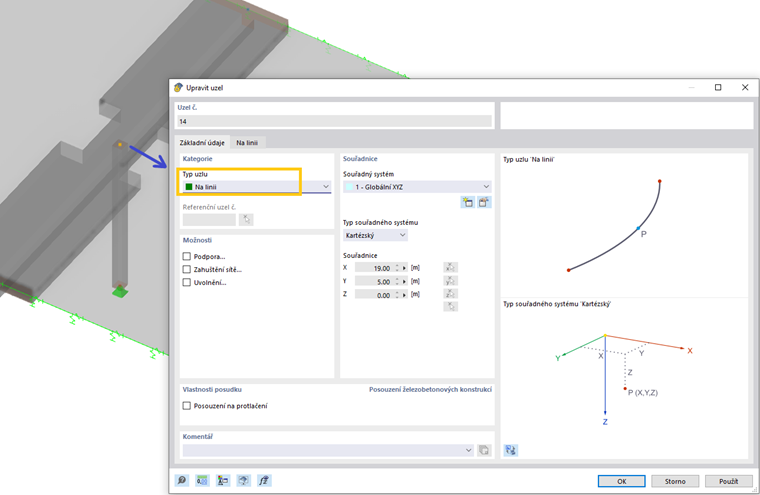Click the light blue Globální XYZ swatch
Viewport: 760px width, 495px height.
pyautogui.click(x=349, y=187)
